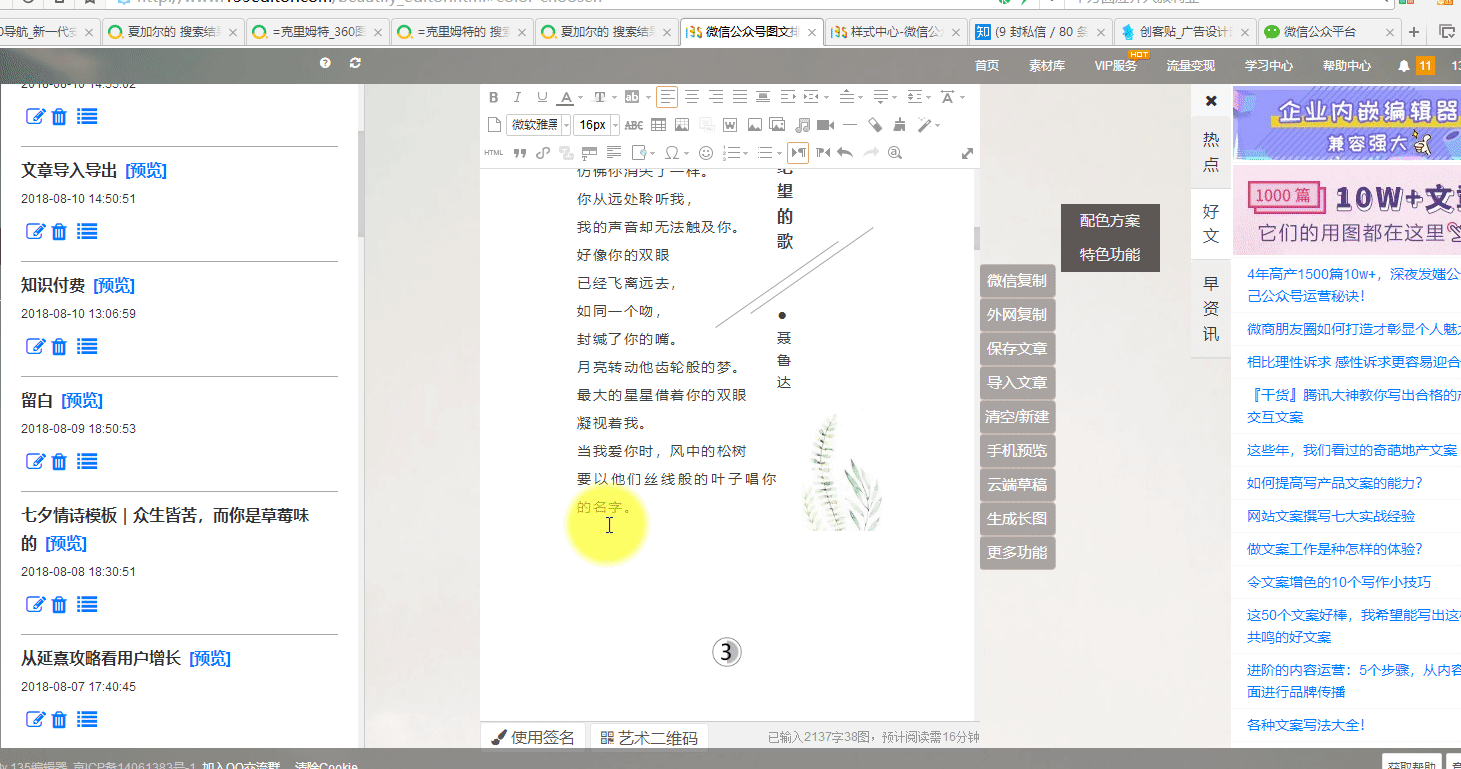Open the 知识付费 预览 link
This screenshot has height=769, width=1461.
coord(114,286)
